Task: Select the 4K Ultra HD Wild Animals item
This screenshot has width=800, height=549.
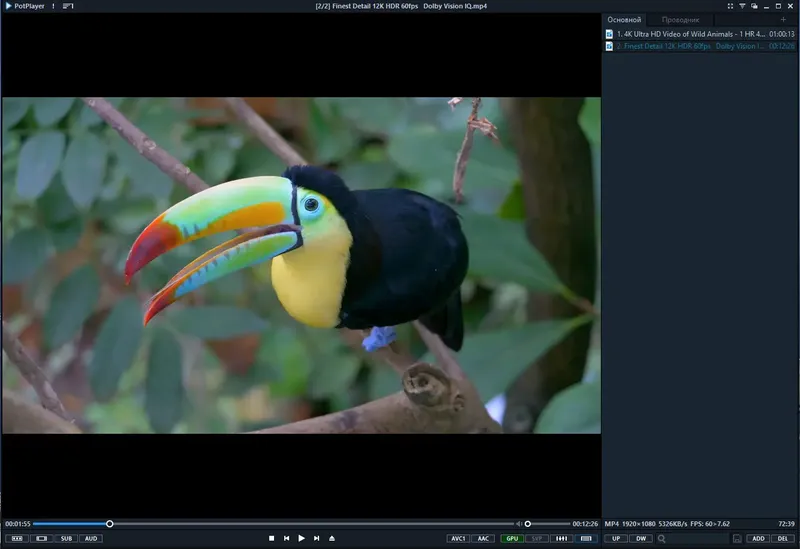Action: point(699,34)
